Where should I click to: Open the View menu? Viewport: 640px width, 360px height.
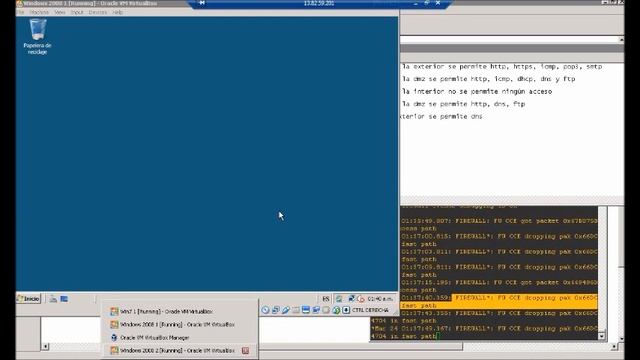coord(60,12)
